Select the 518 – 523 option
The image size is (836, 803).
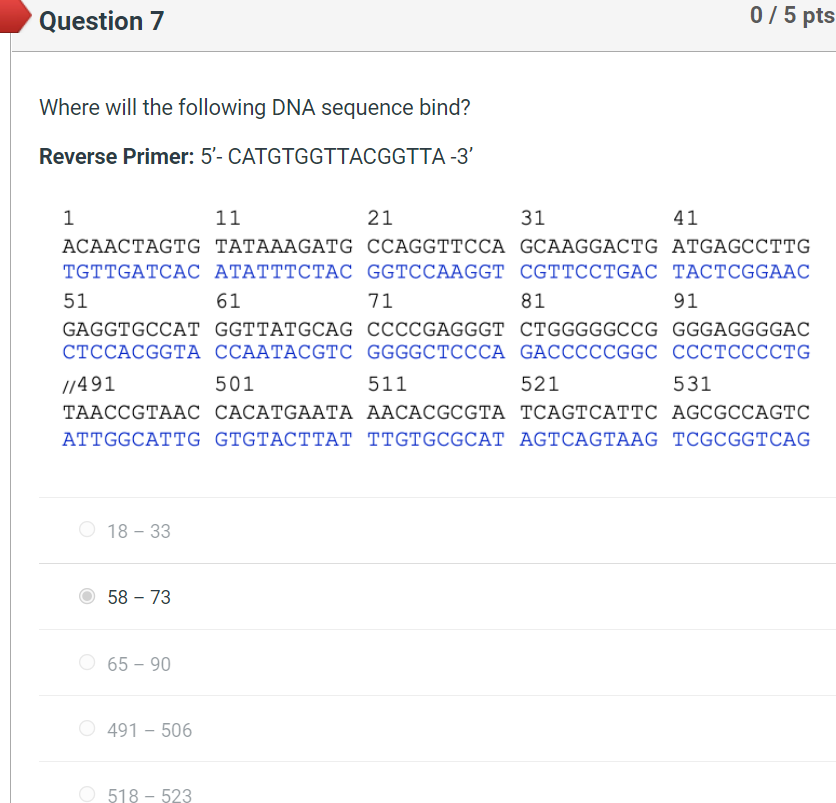click(x=86, y=793)
